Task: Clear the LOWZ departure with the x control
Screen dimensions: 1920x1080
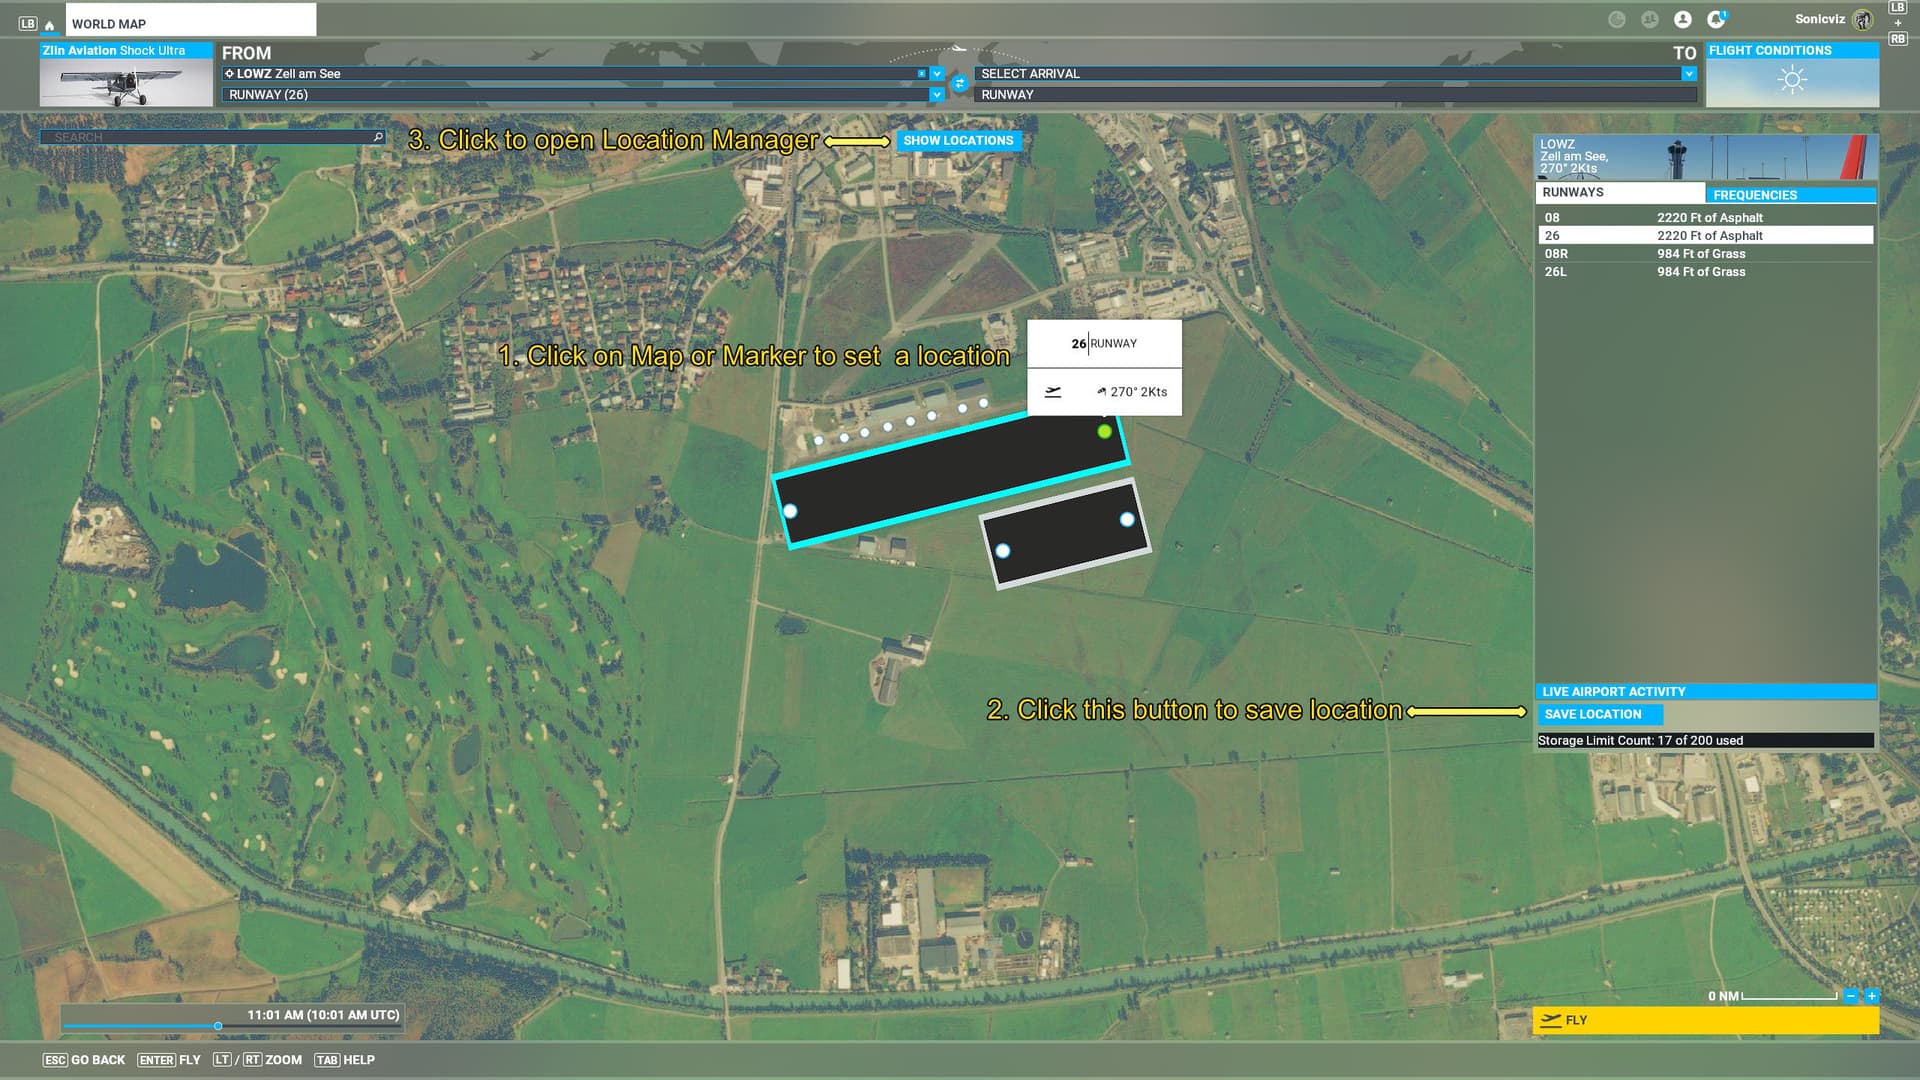Action: pyautogui.click(x=922, y=73)
